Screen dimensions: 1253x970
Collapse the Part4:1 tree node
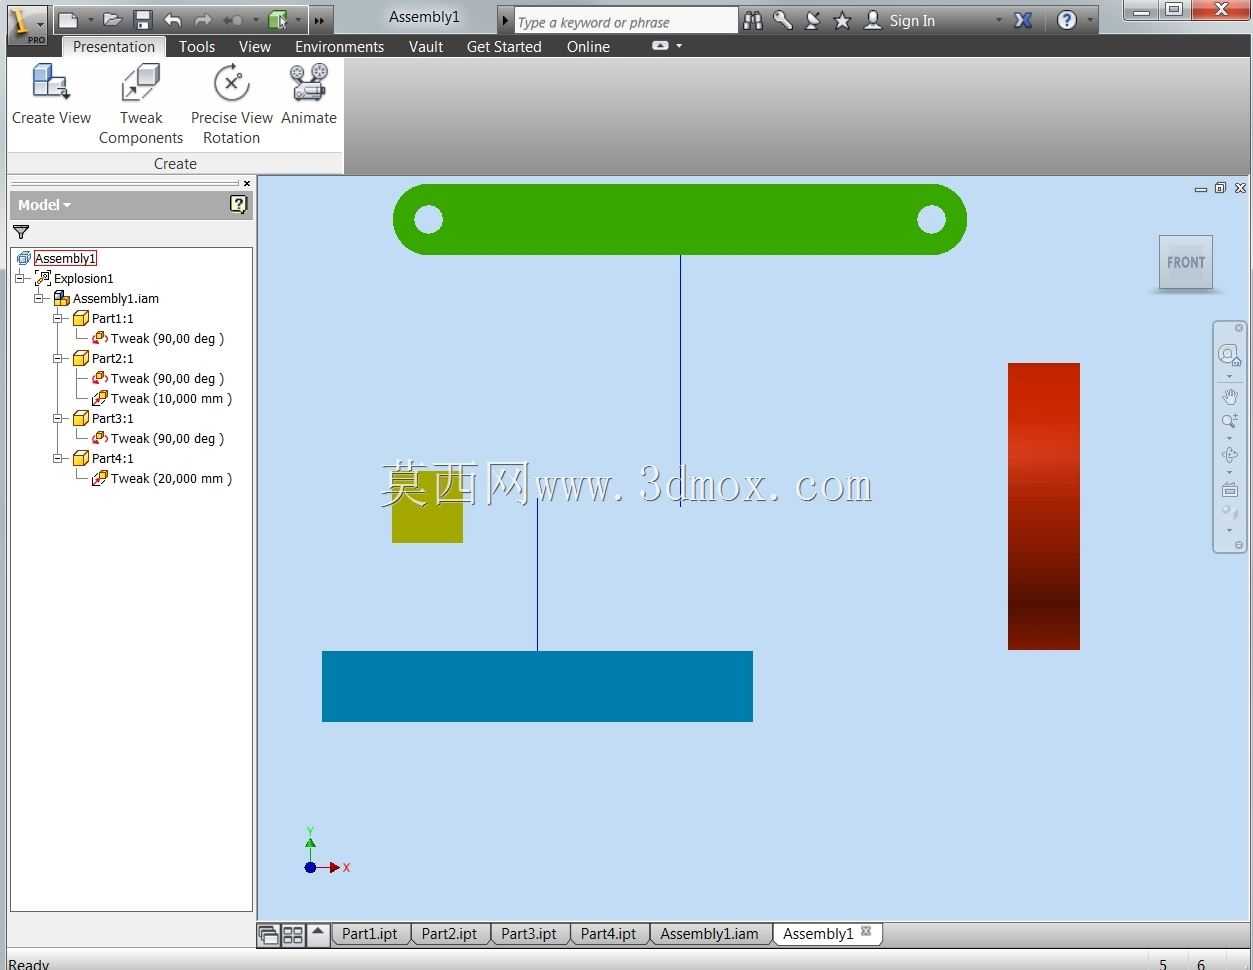pyautogui.click(x=58, y=458)
